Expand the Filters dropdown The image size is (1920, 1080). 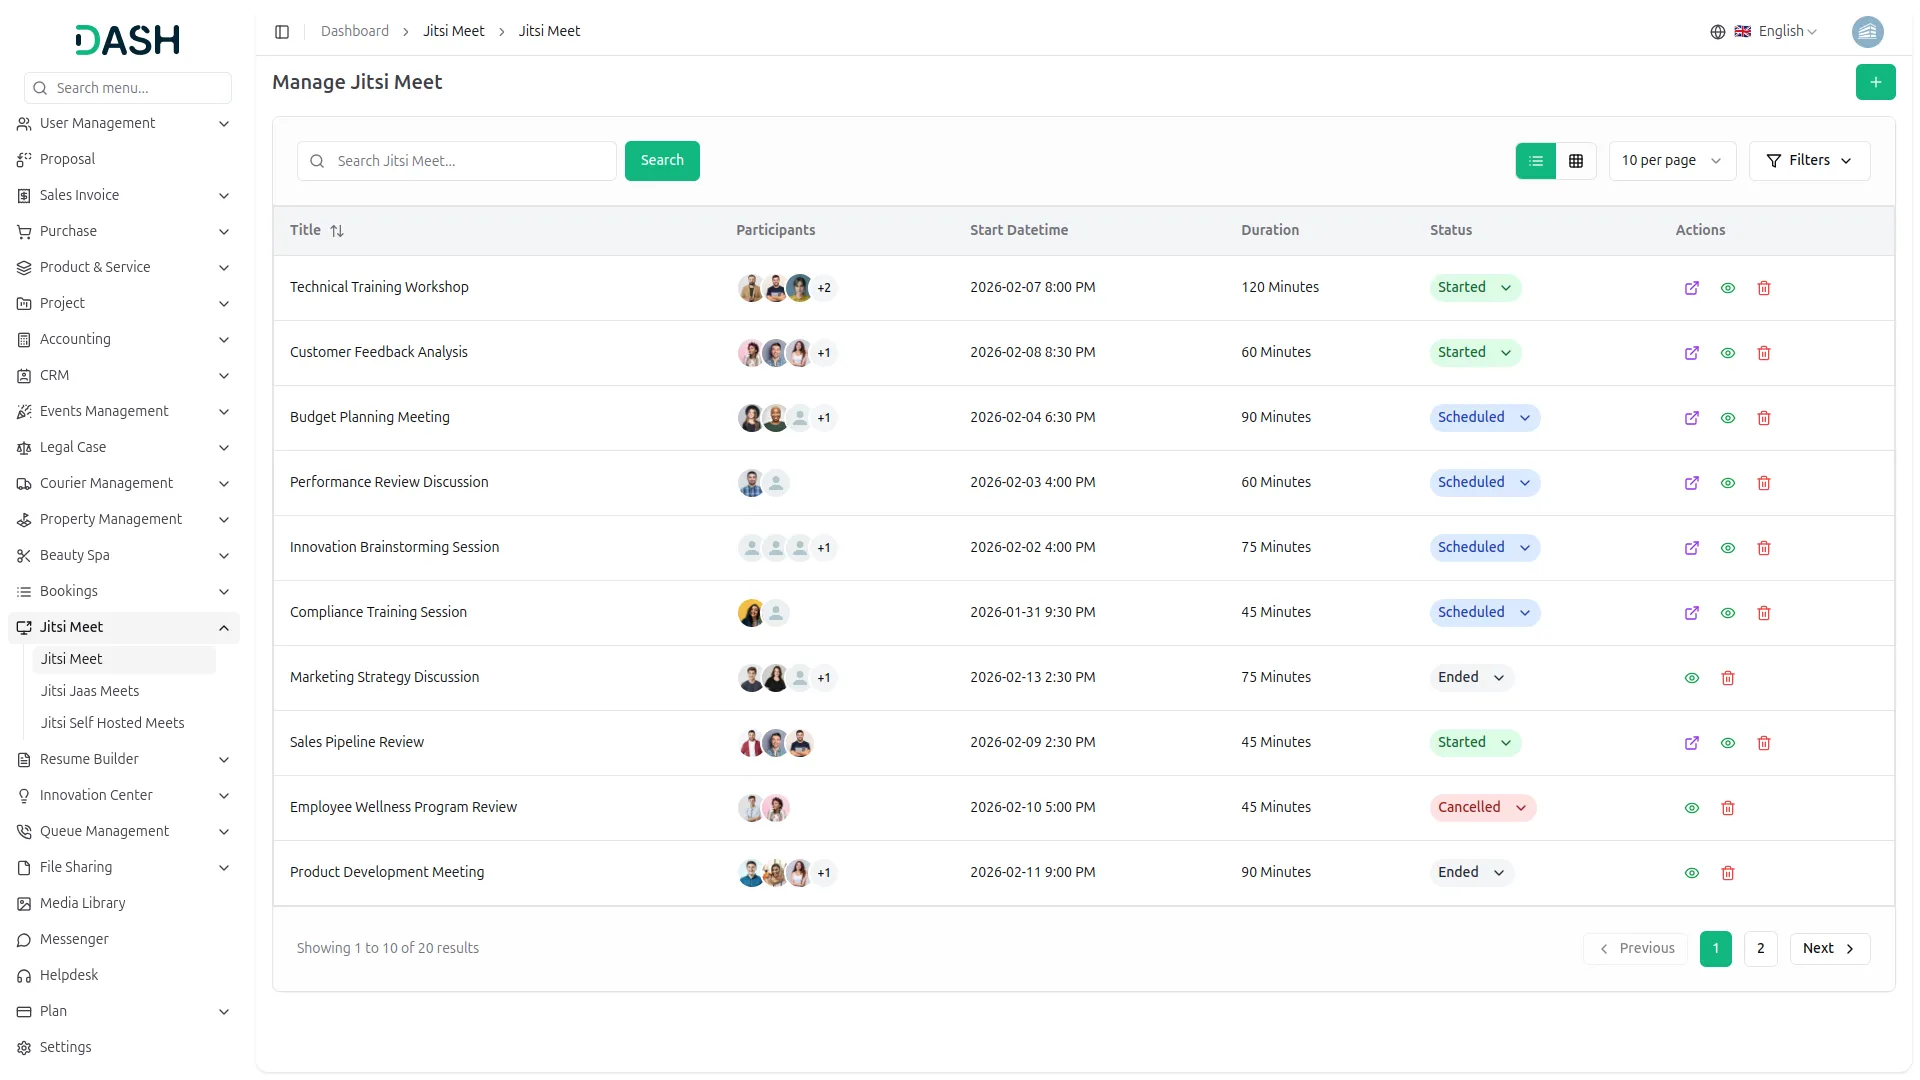[1809, 161]
